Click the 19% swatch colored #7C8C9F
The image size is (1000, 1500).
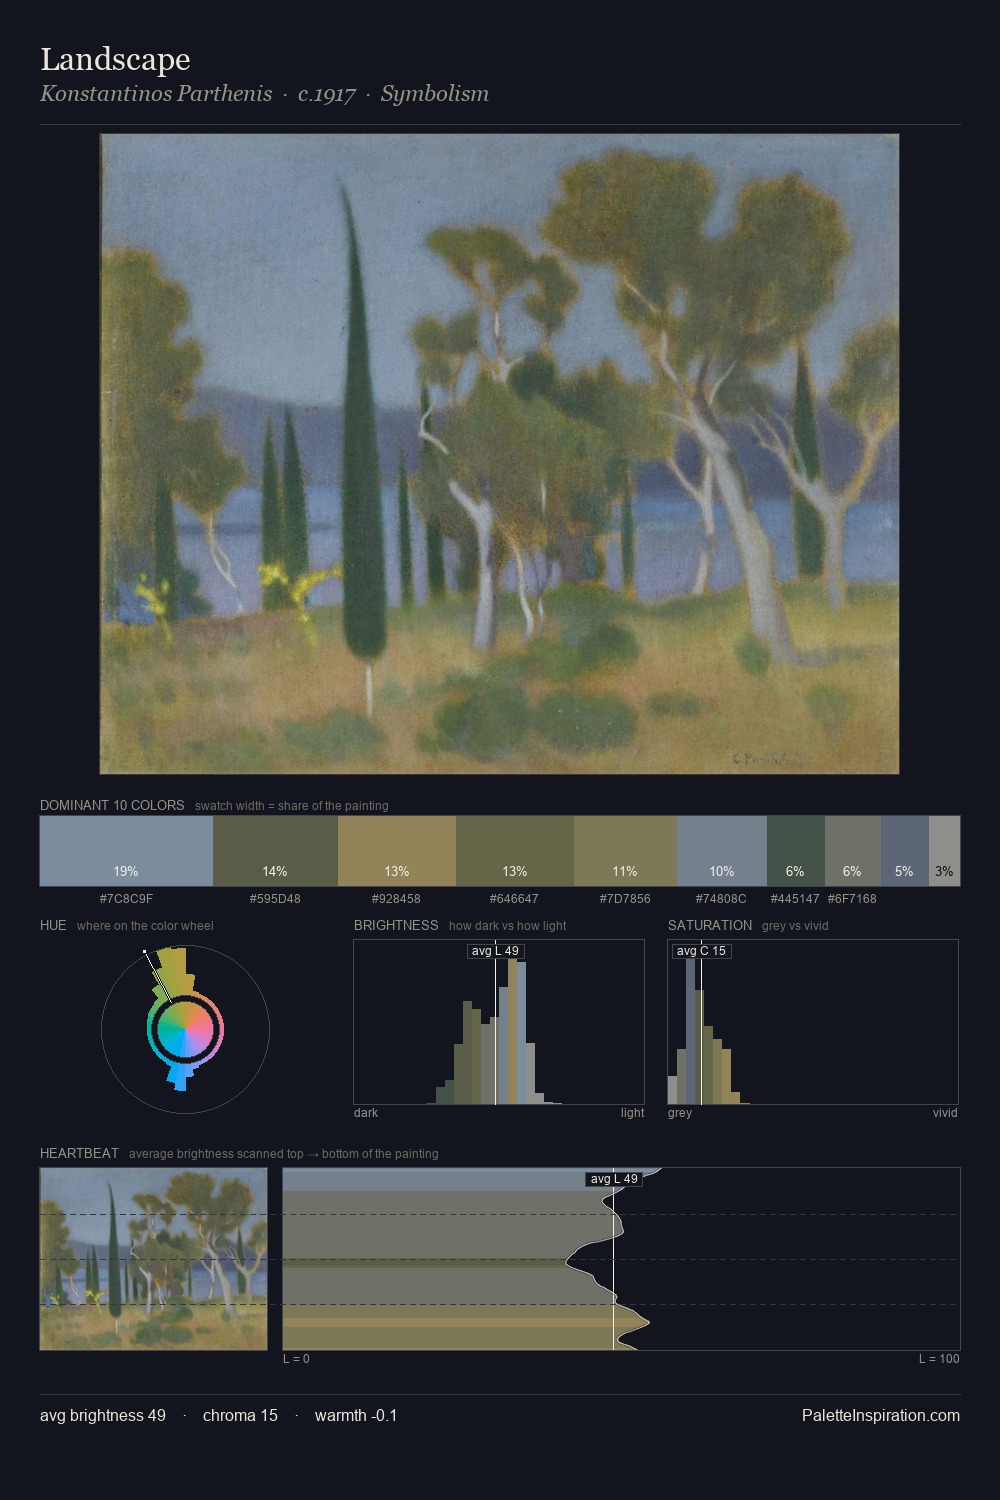[126, 851]
